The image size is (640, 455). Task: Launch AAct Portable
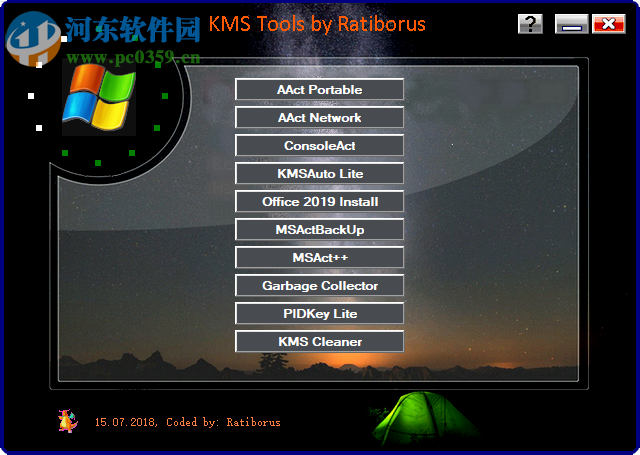319,89
